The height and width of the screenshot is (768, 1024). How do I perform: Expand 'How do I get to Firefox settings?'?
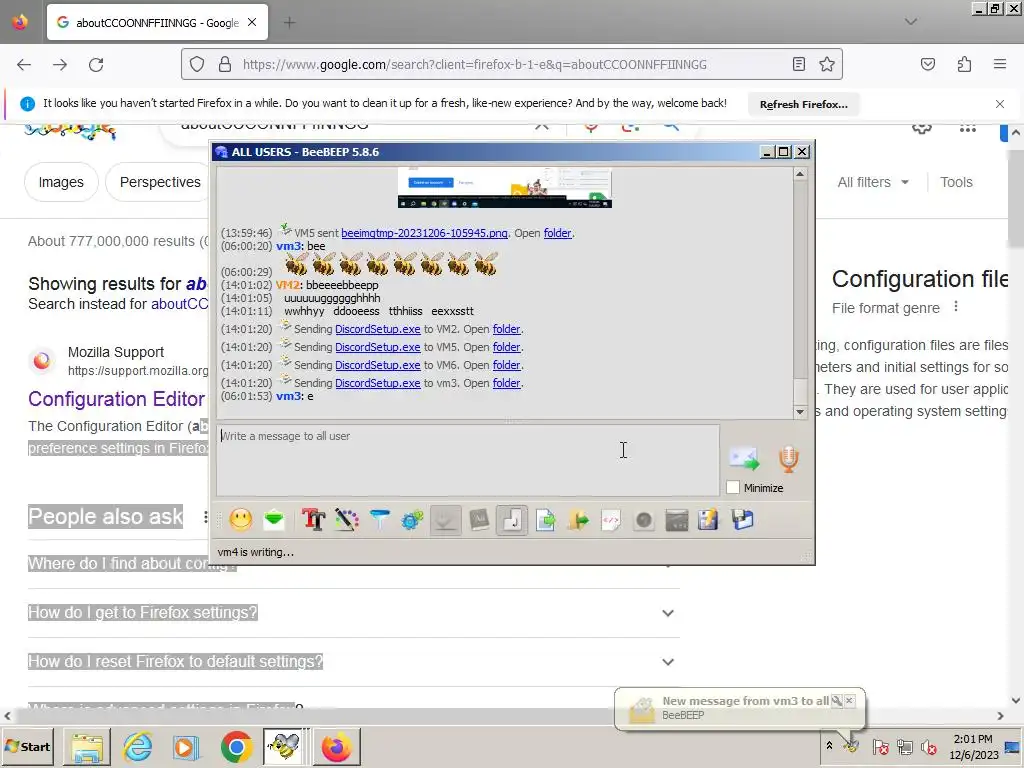coord(353,613)
